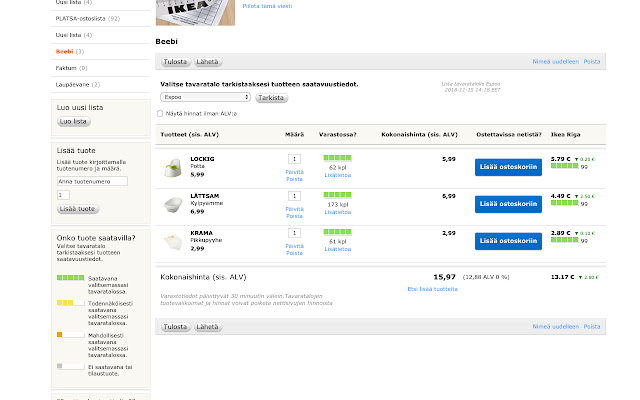Open the LÄTTSAM baby bath image
The width and height of the screenshot is (640, 400).
pos(173,204)
